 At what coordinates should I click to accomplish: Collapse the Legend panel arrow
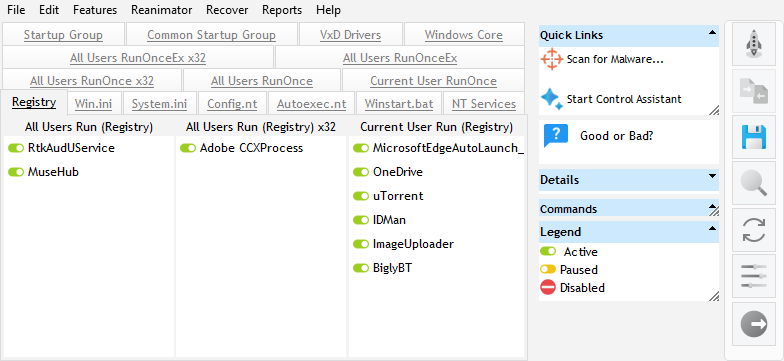coord(712,228)
